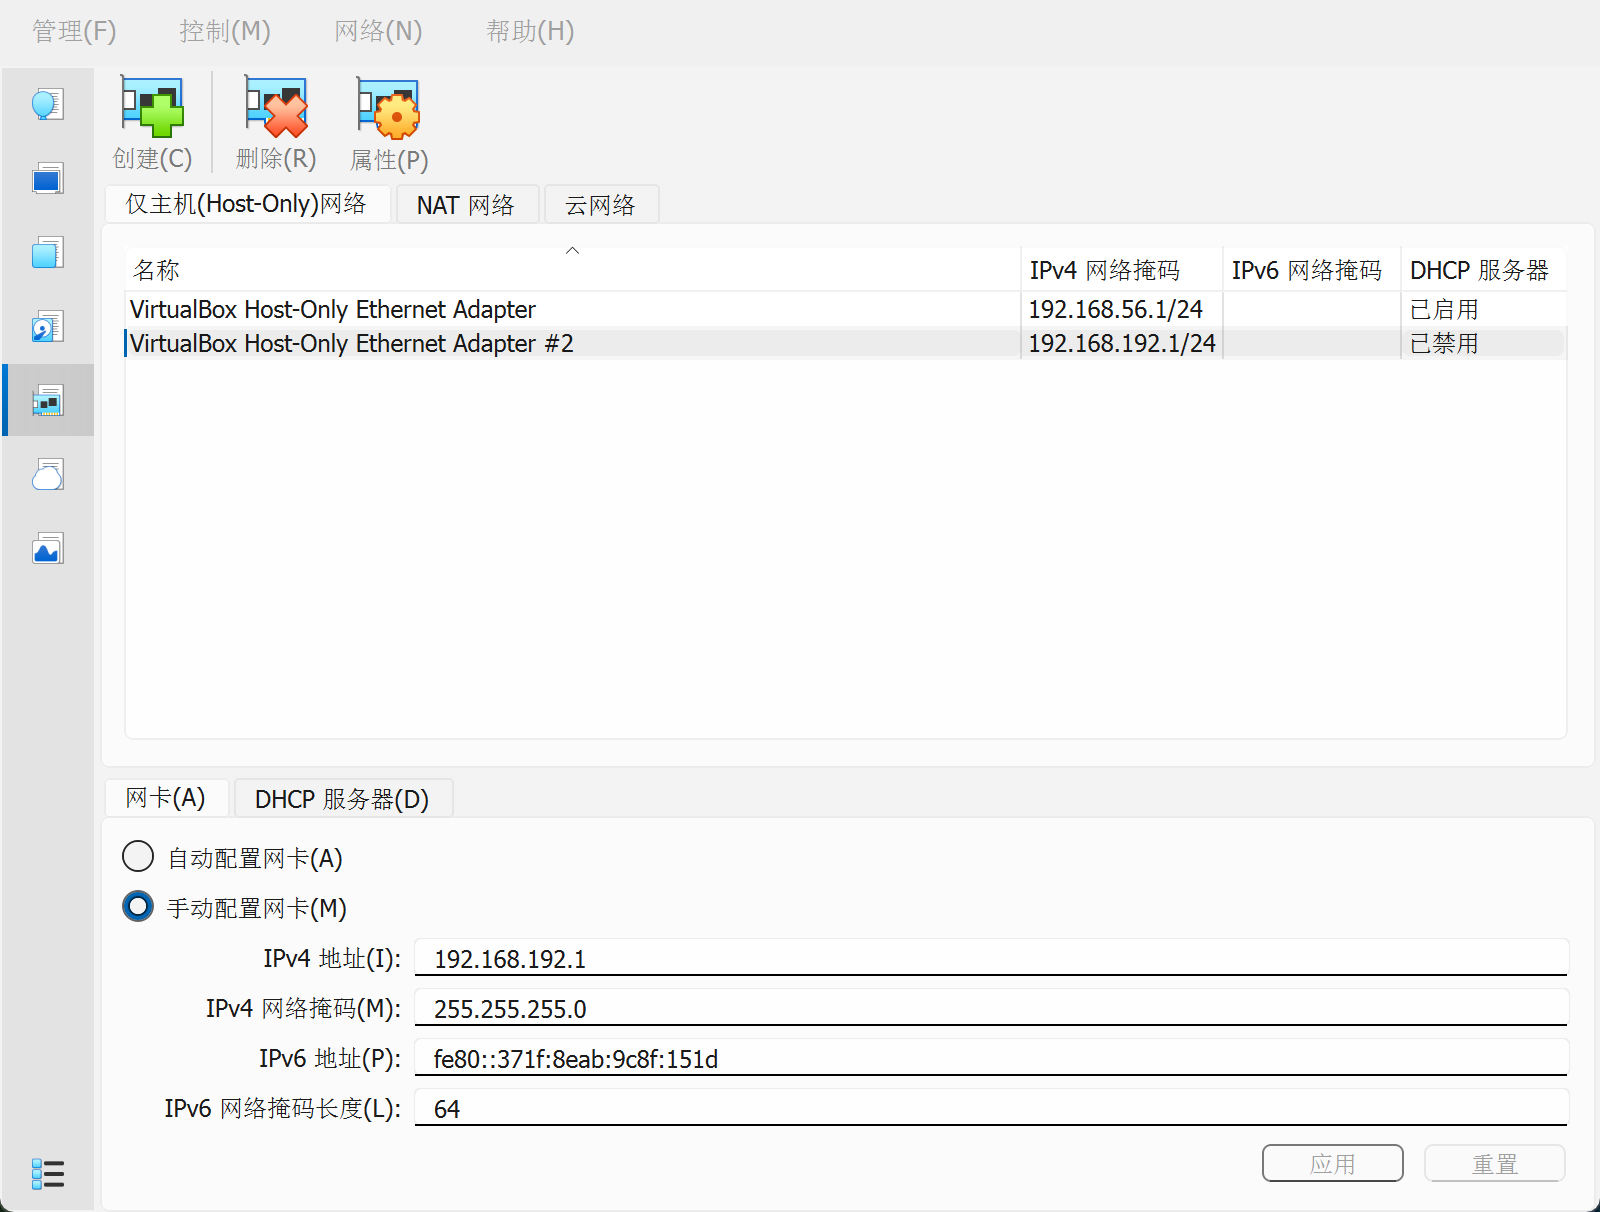Switch to the NAT 网络 tab
This screenshot has height=1212, width=1600.
(x=467, y=205)
